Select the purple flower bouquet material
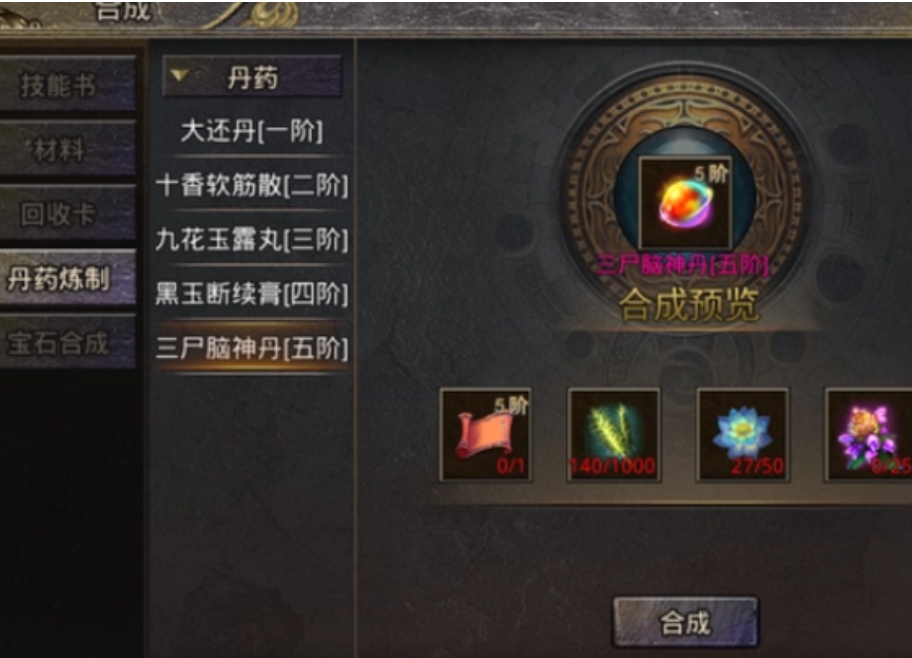Viewport: 912px width, 658px height. [869, 435]
